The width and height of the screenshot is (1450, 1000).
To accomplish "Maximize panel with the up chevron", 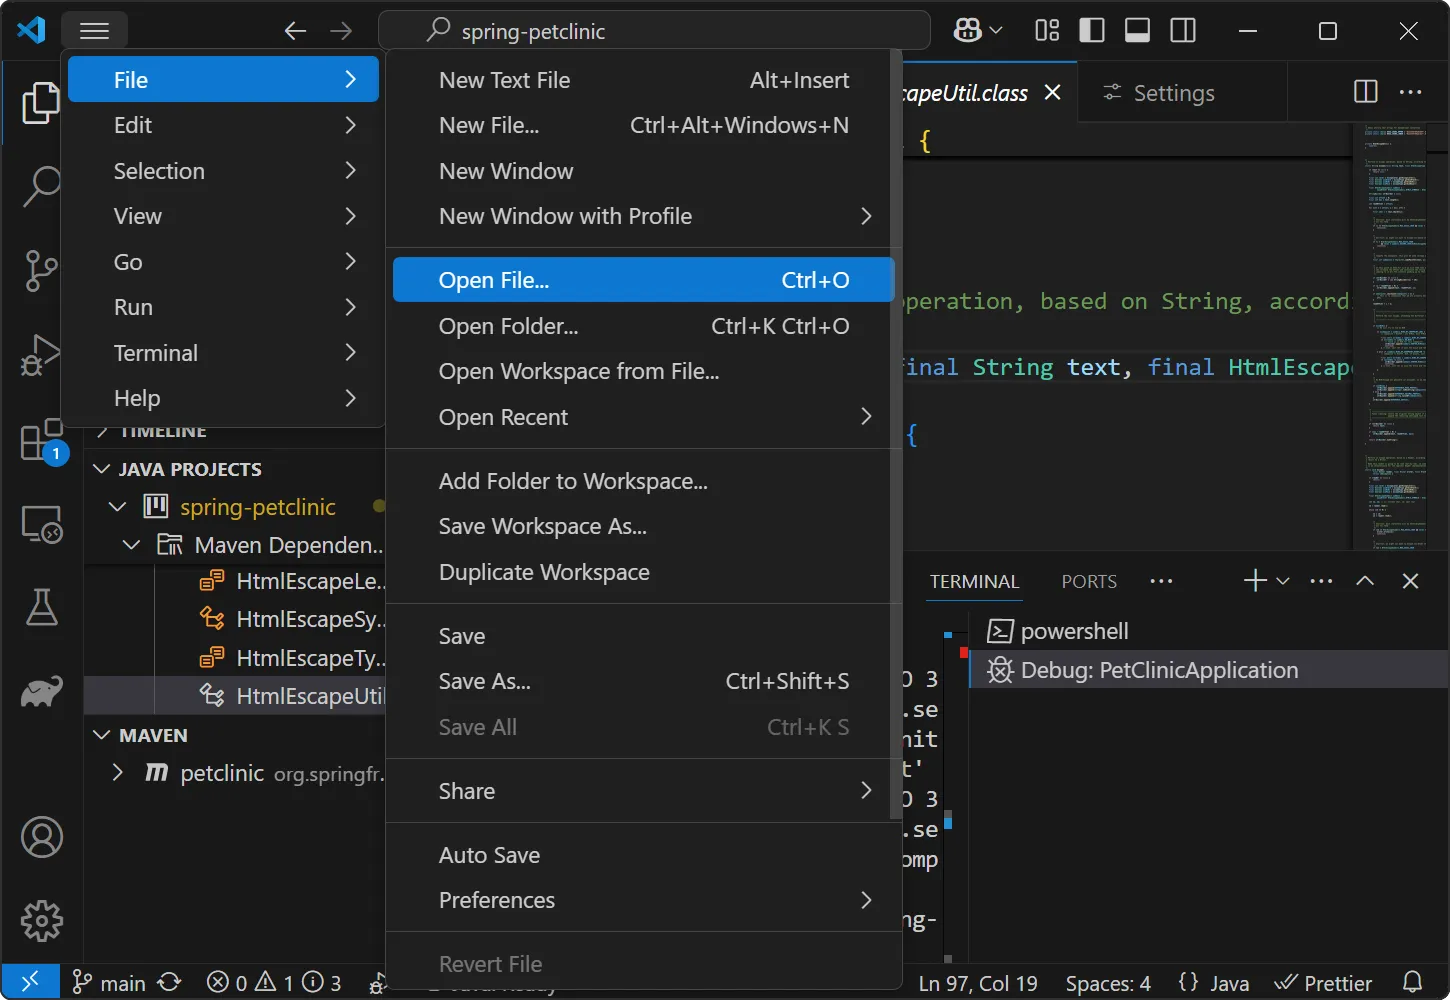I will 1365,581.
